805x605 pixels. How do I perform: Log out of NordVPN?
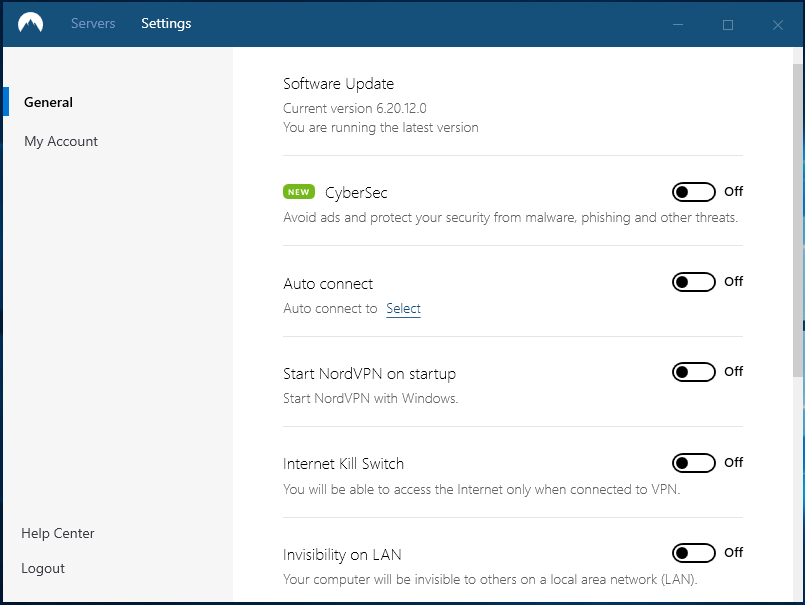tap(43, 568)
